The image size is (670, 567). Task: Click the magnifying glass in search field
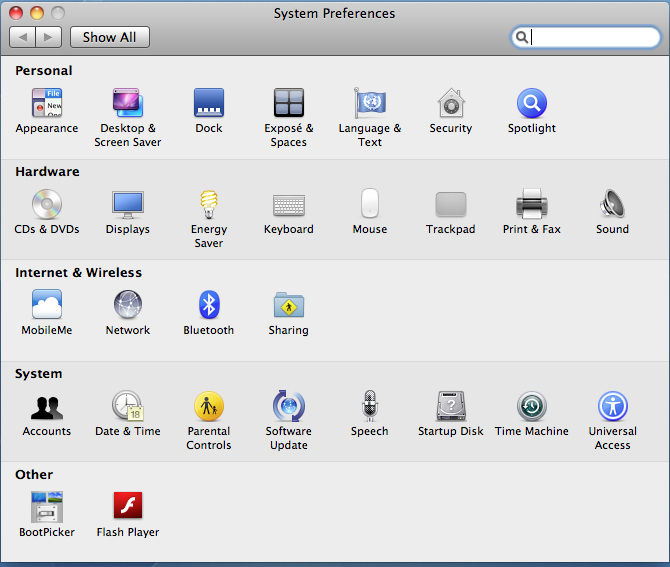tap(521, 37)
